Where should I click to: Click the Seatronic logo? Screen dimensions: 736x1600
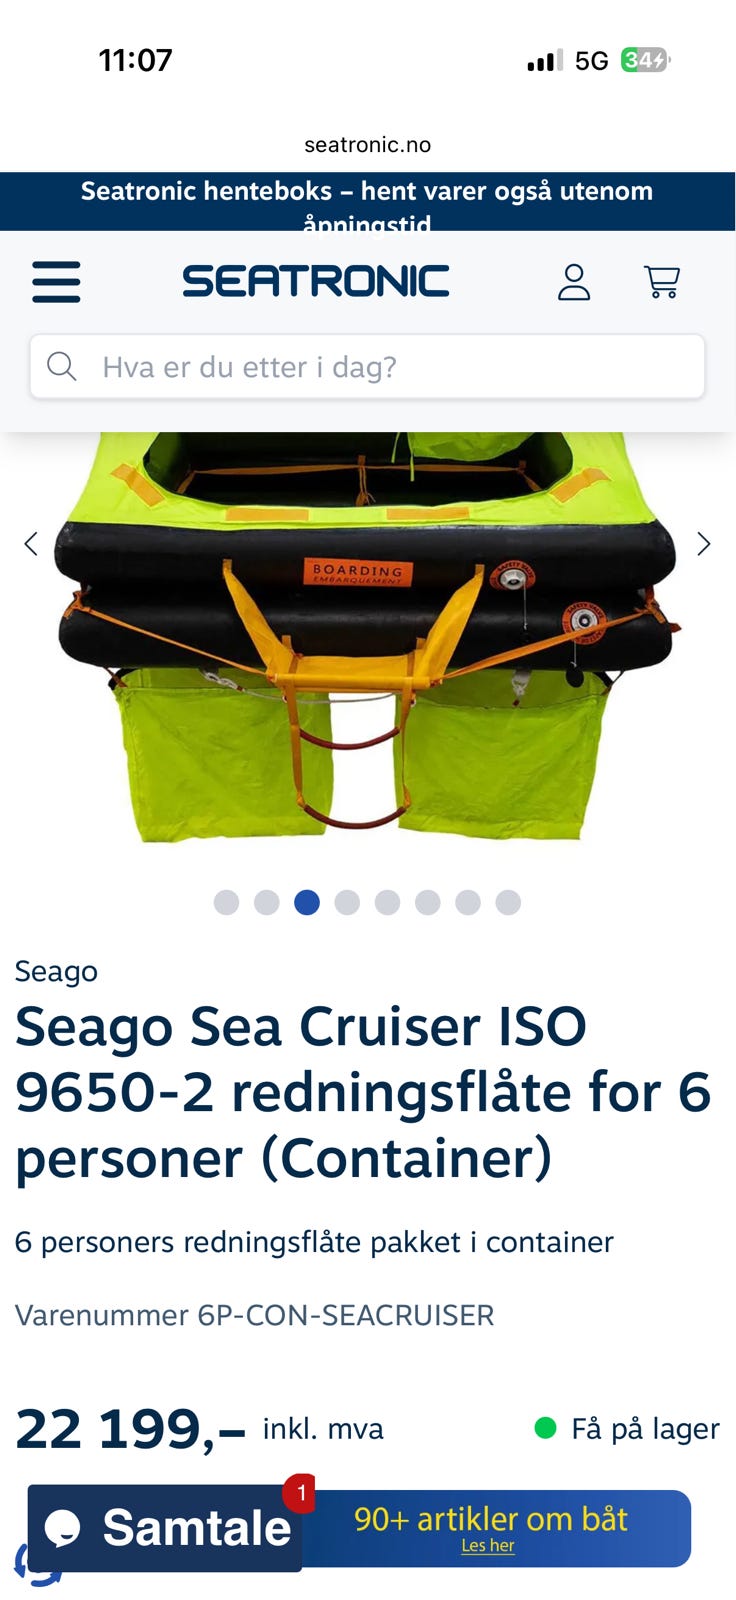[316, 281]
